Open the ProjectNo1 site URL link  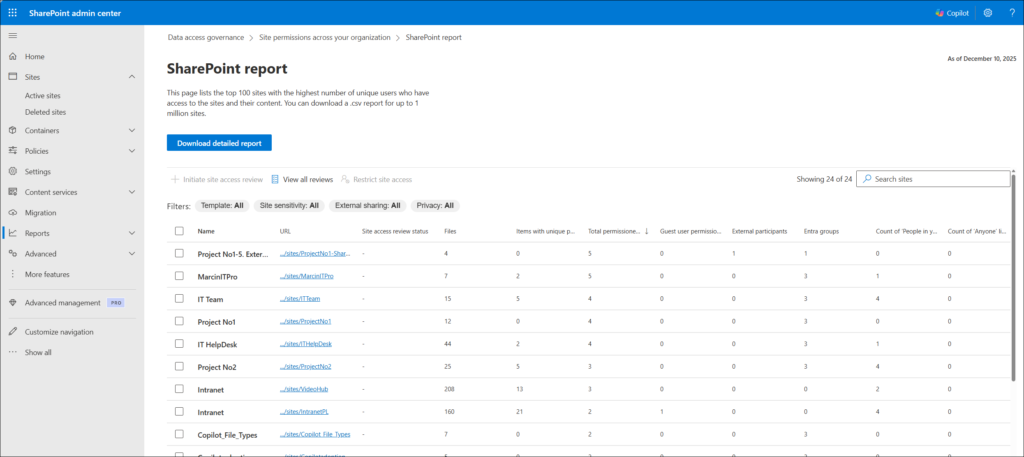coord(306,321)
